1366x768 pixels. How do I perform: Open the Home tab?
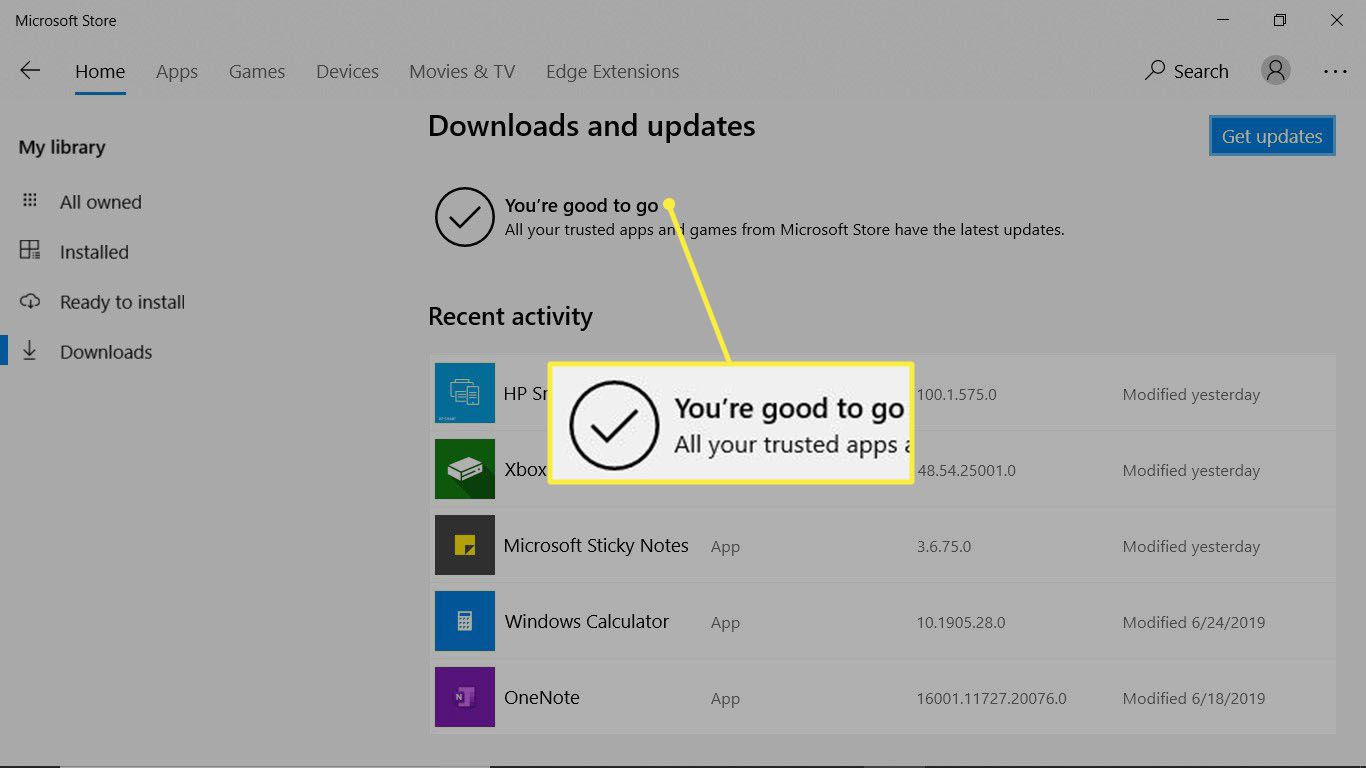100,72
